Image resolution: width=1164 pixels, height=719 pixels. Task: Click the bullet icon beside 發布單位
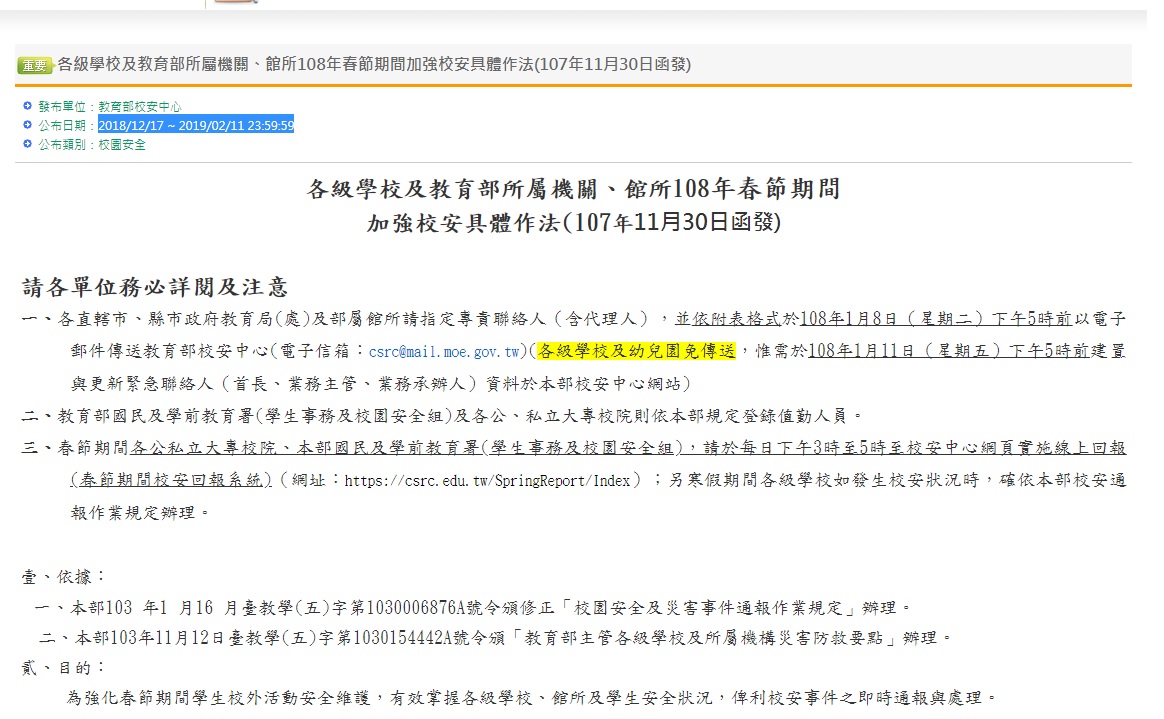pos(27,105)
